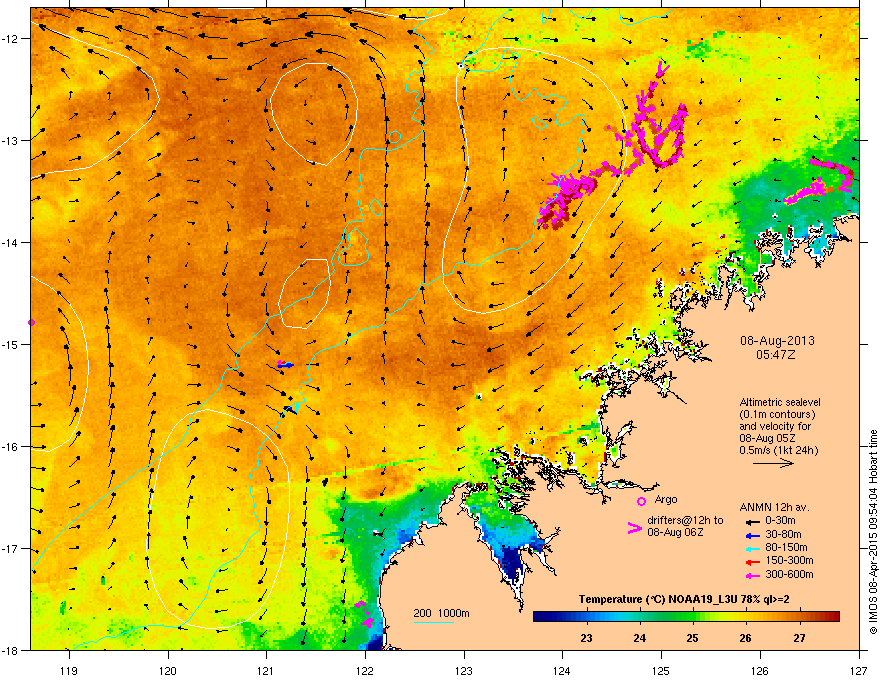Click the magenta 300-600m arrow legend icon
The width and height of the screenshot is (880, 680).
[752, 575]
